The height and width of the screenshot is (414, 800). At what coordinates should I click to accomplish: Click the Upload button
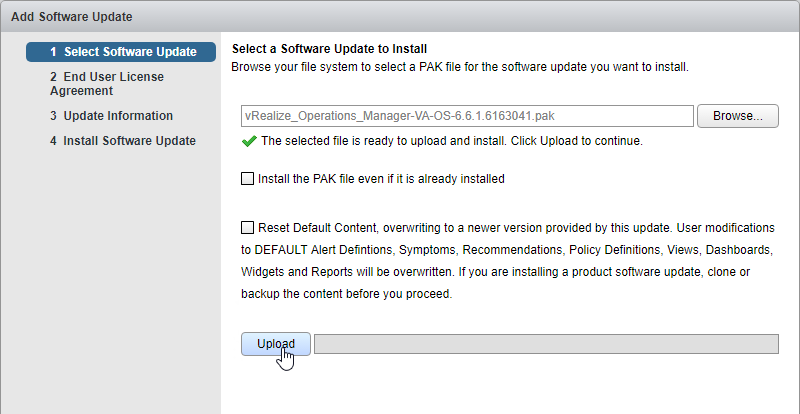click(276, 344)
